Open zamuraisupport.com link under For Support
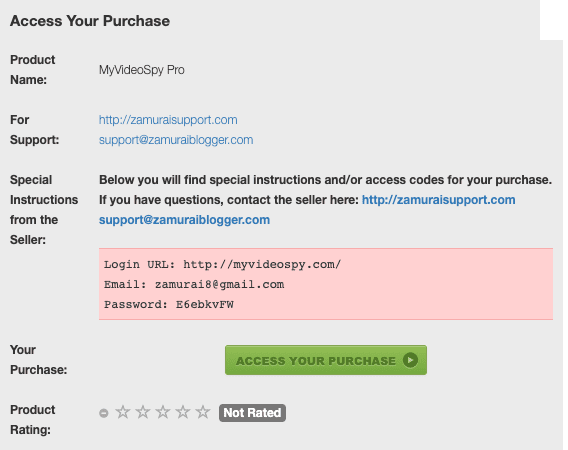This screenshot has width=568, height=450. (168, 120)
